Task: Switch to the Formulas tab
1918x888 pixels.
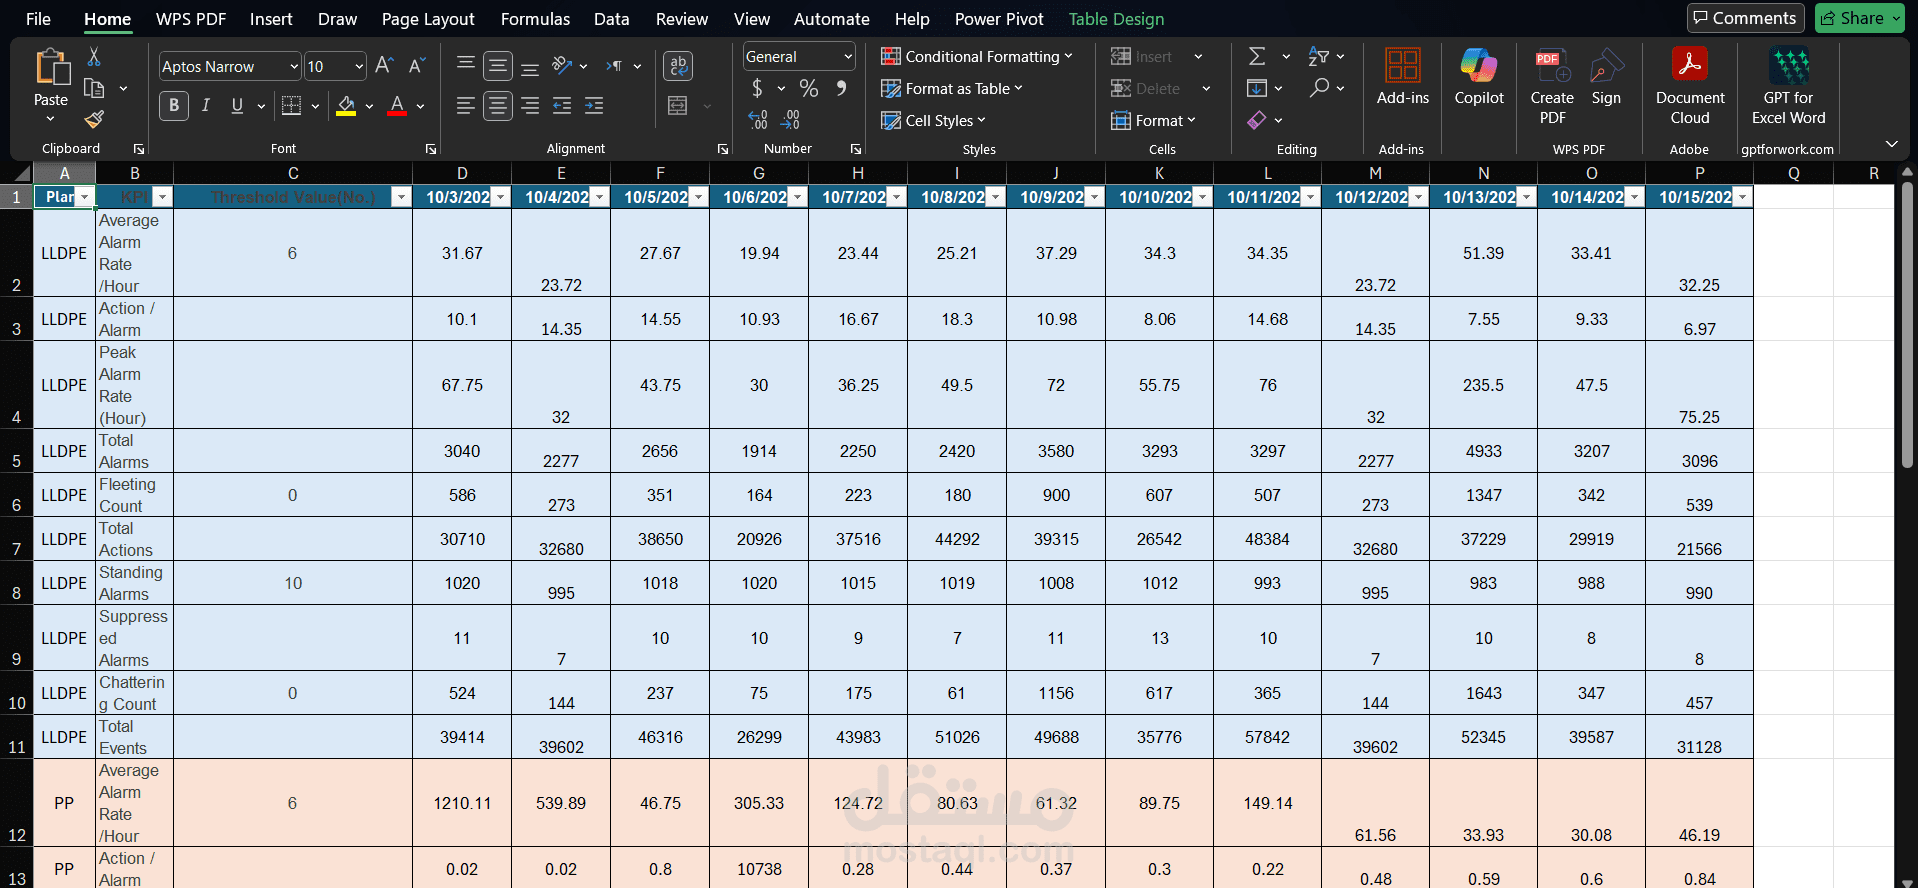Action: [x=535, y=19]
